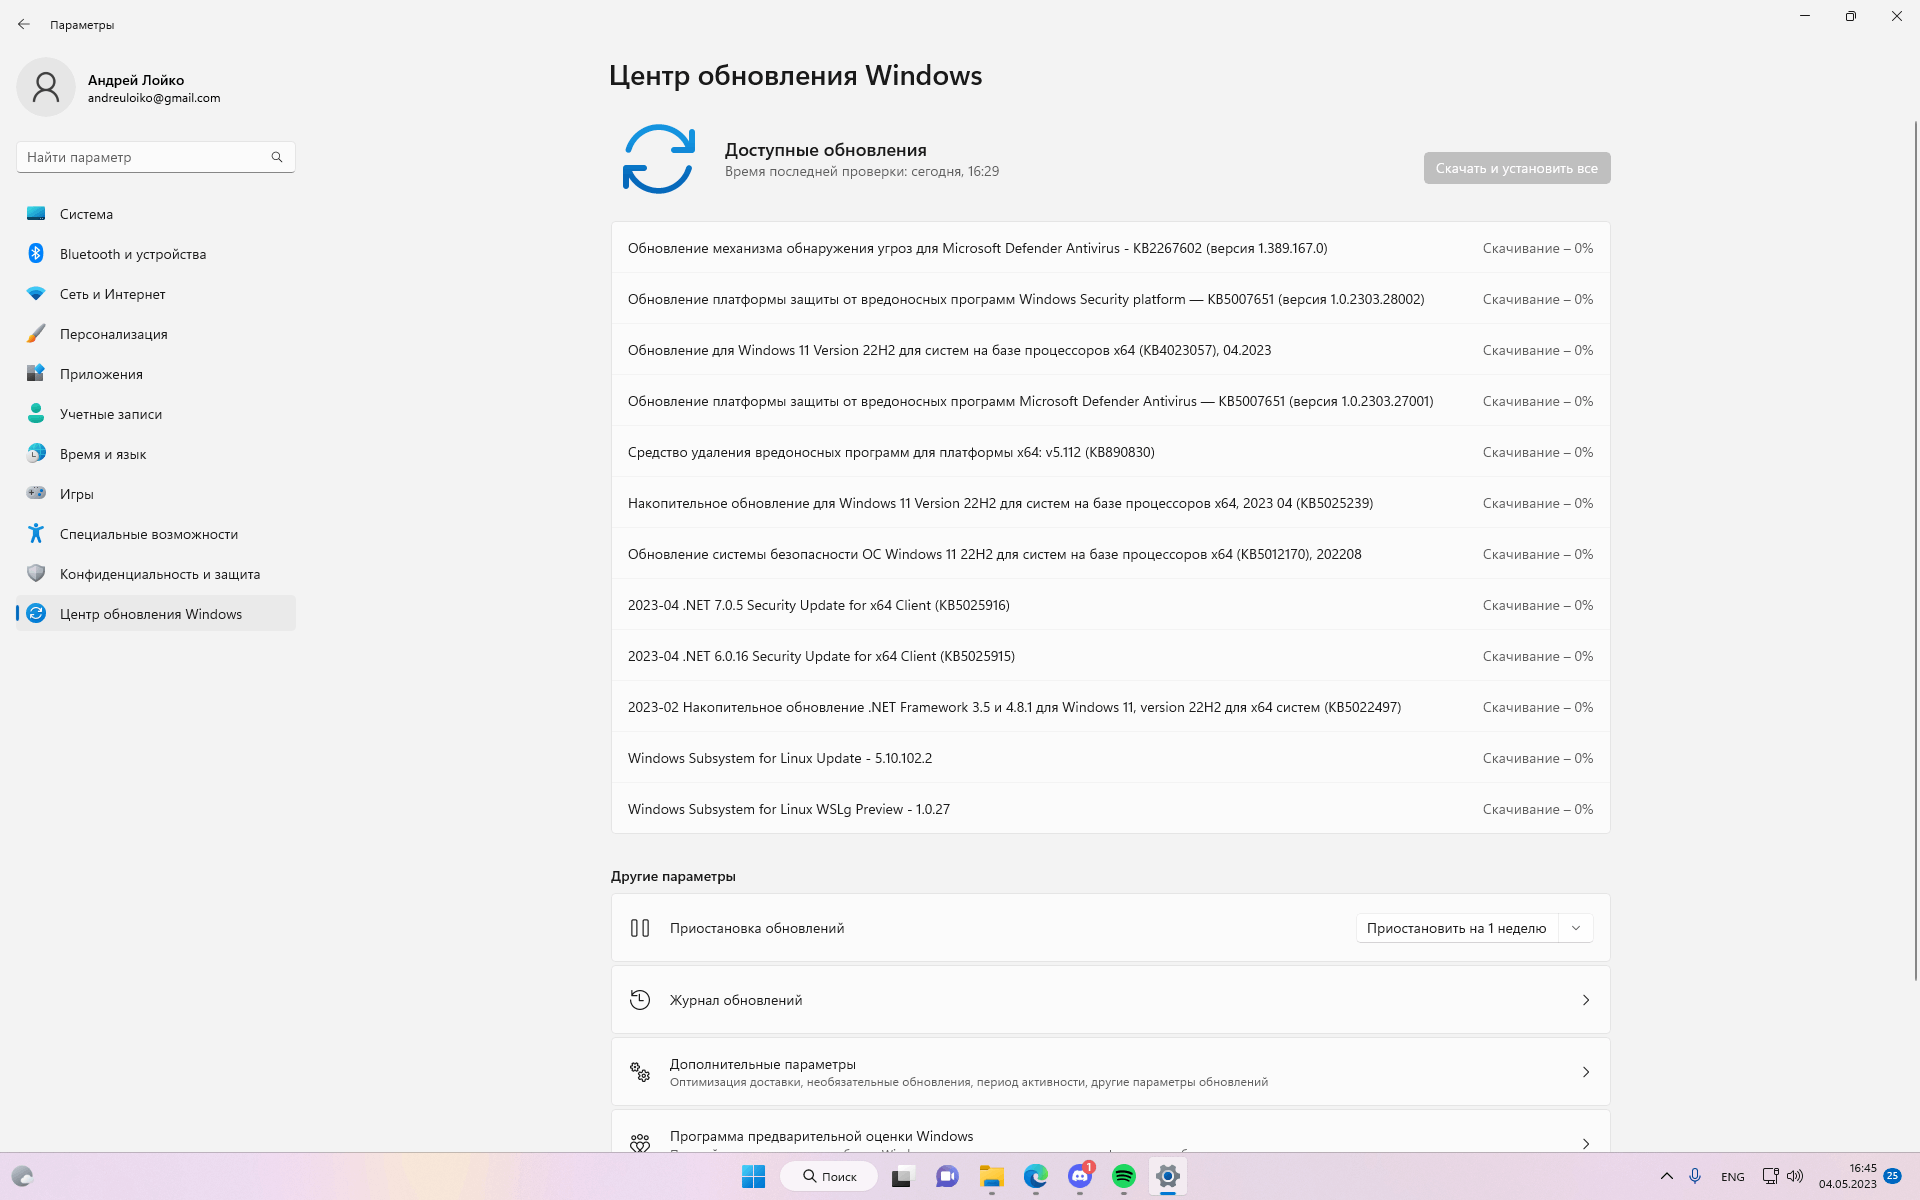Click the KB890830 malware removal tool row
1920x1200 pixels.
pyautogui.click(x=1111, y=452)
